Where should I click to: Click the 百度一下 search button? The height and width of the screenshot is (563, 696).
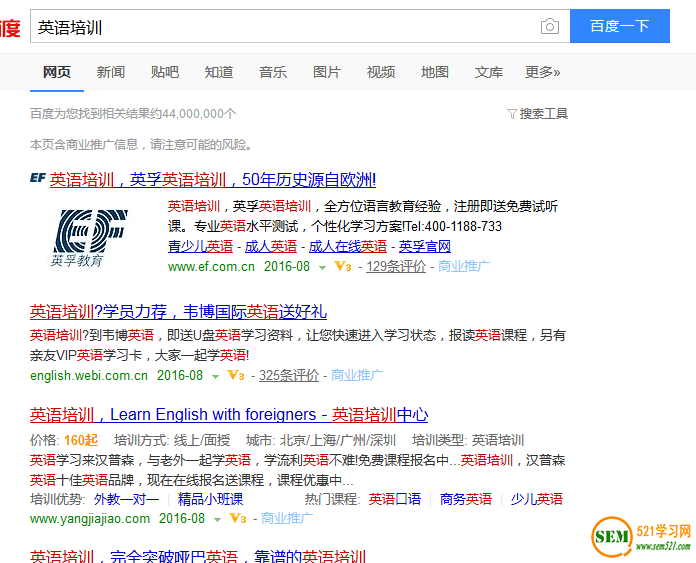click(x=620, y=26)
